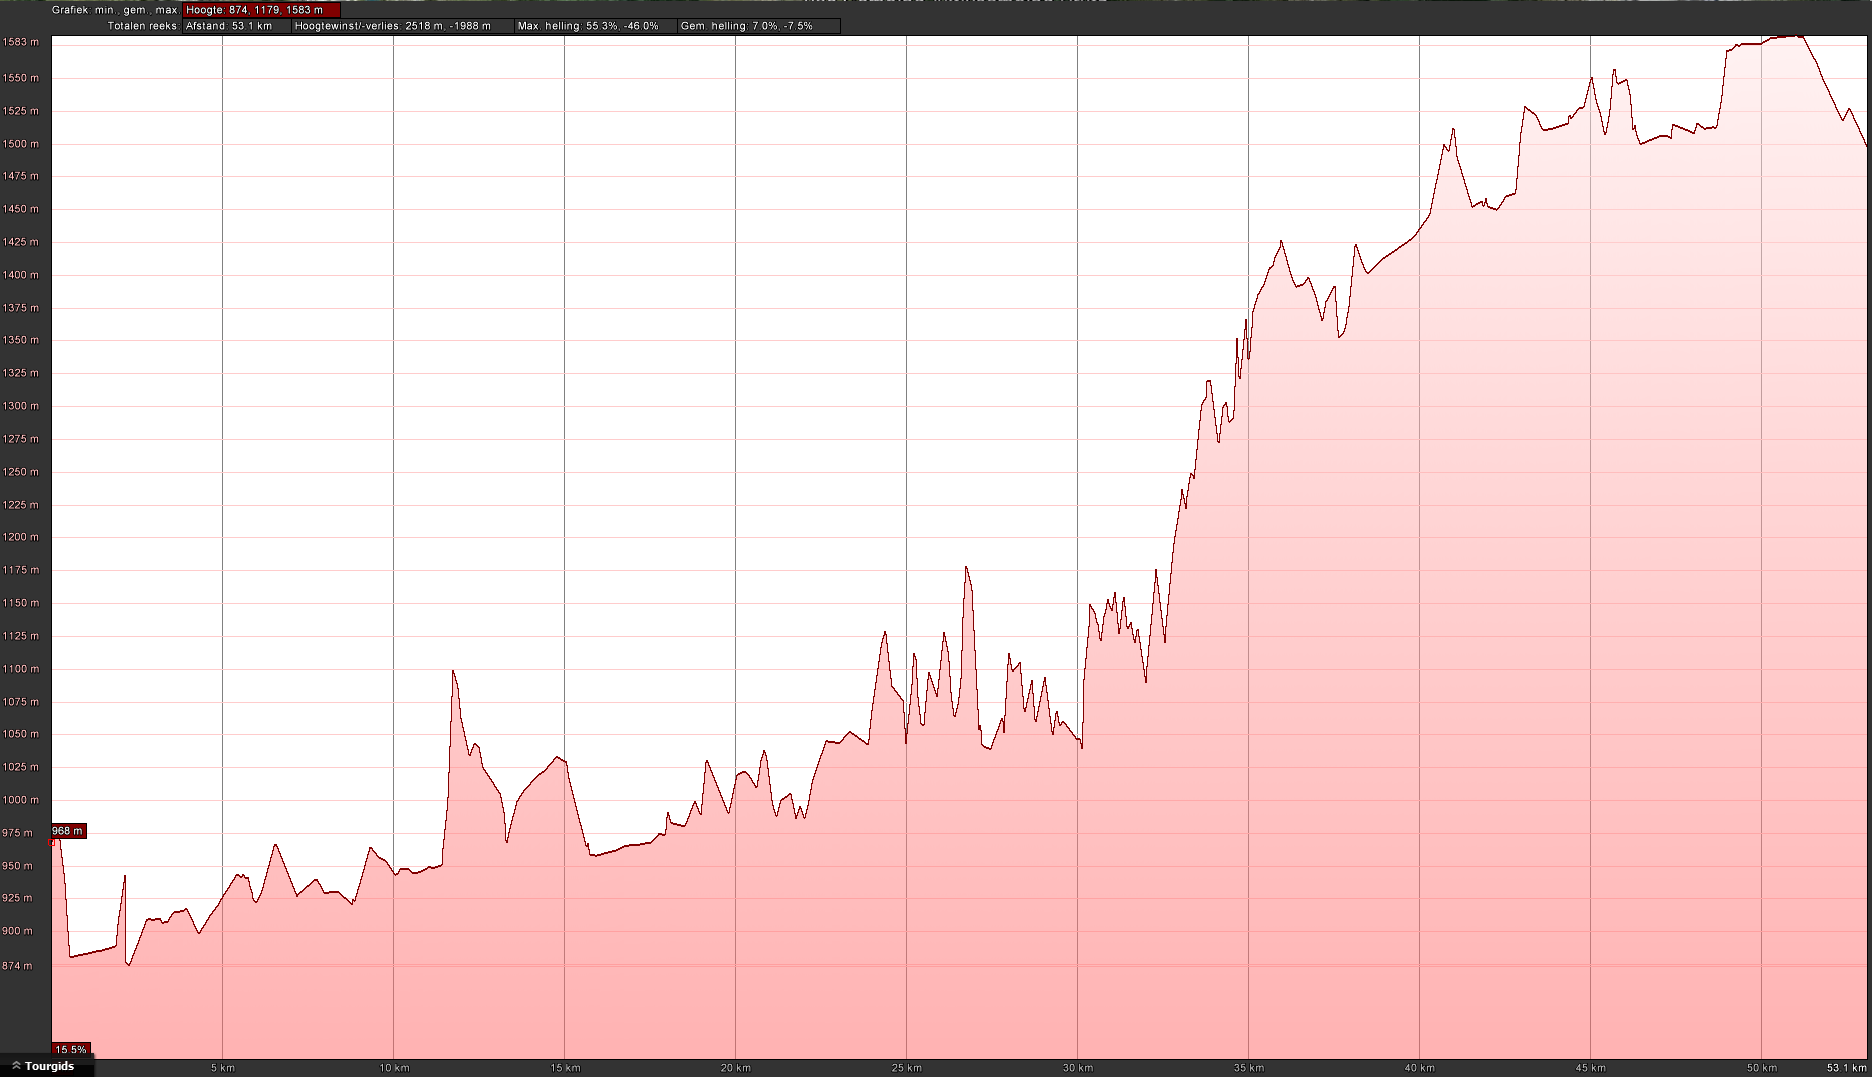Click the 1200 m elevation axis label
The height and width of the screenshot is (1077, 1872).
[x=21, y=537]
